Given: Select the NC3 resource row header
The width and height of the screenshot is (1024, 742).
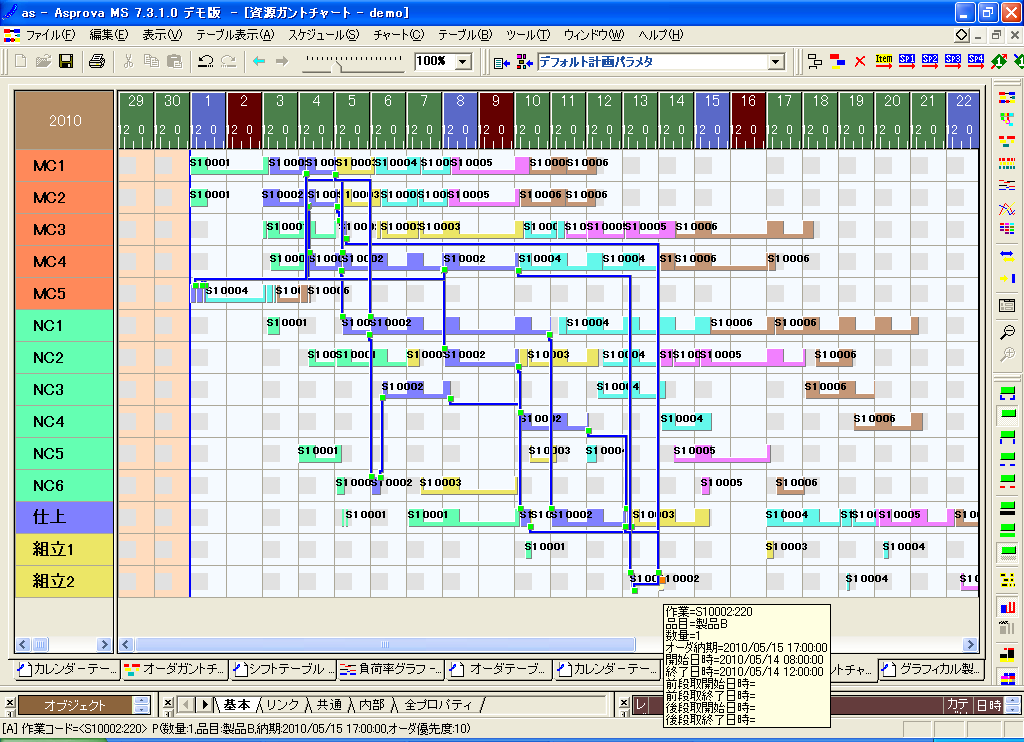Looking at the screenshot, I should coord(64,390).
